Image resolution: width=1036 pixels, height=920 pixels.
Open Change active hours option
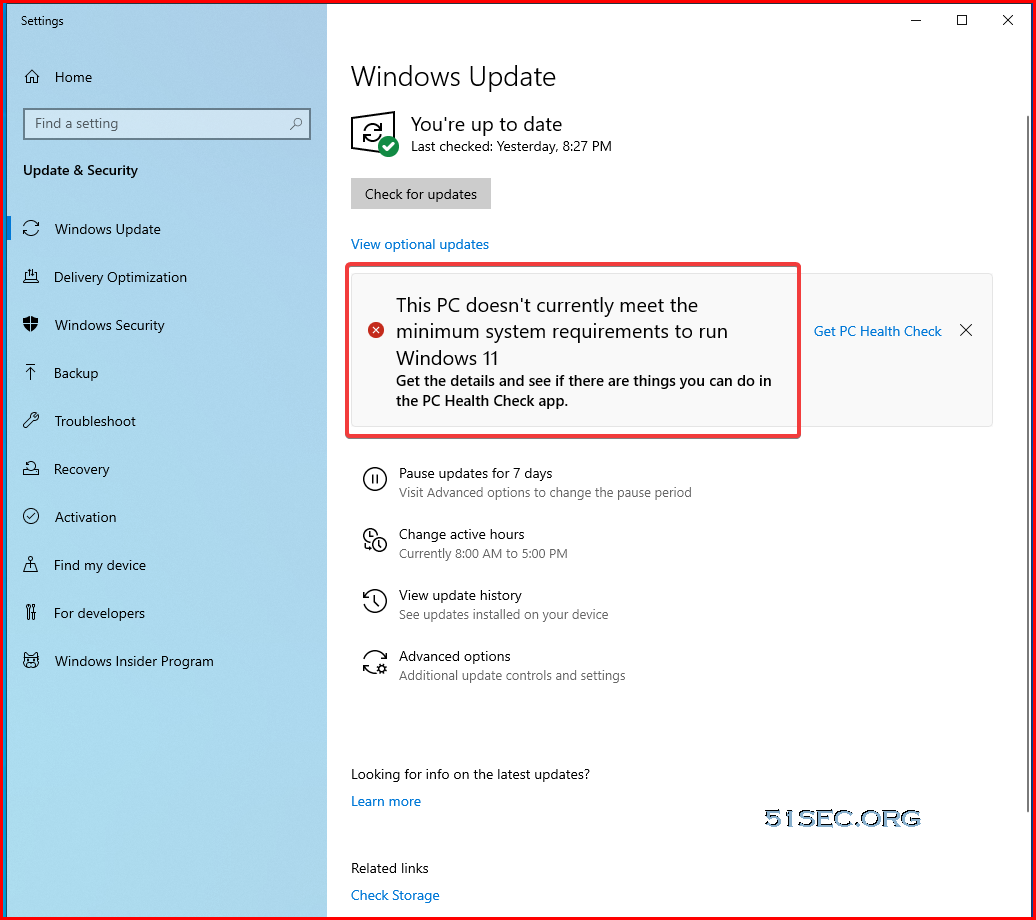pyautogui.click(x=461, y=534)
